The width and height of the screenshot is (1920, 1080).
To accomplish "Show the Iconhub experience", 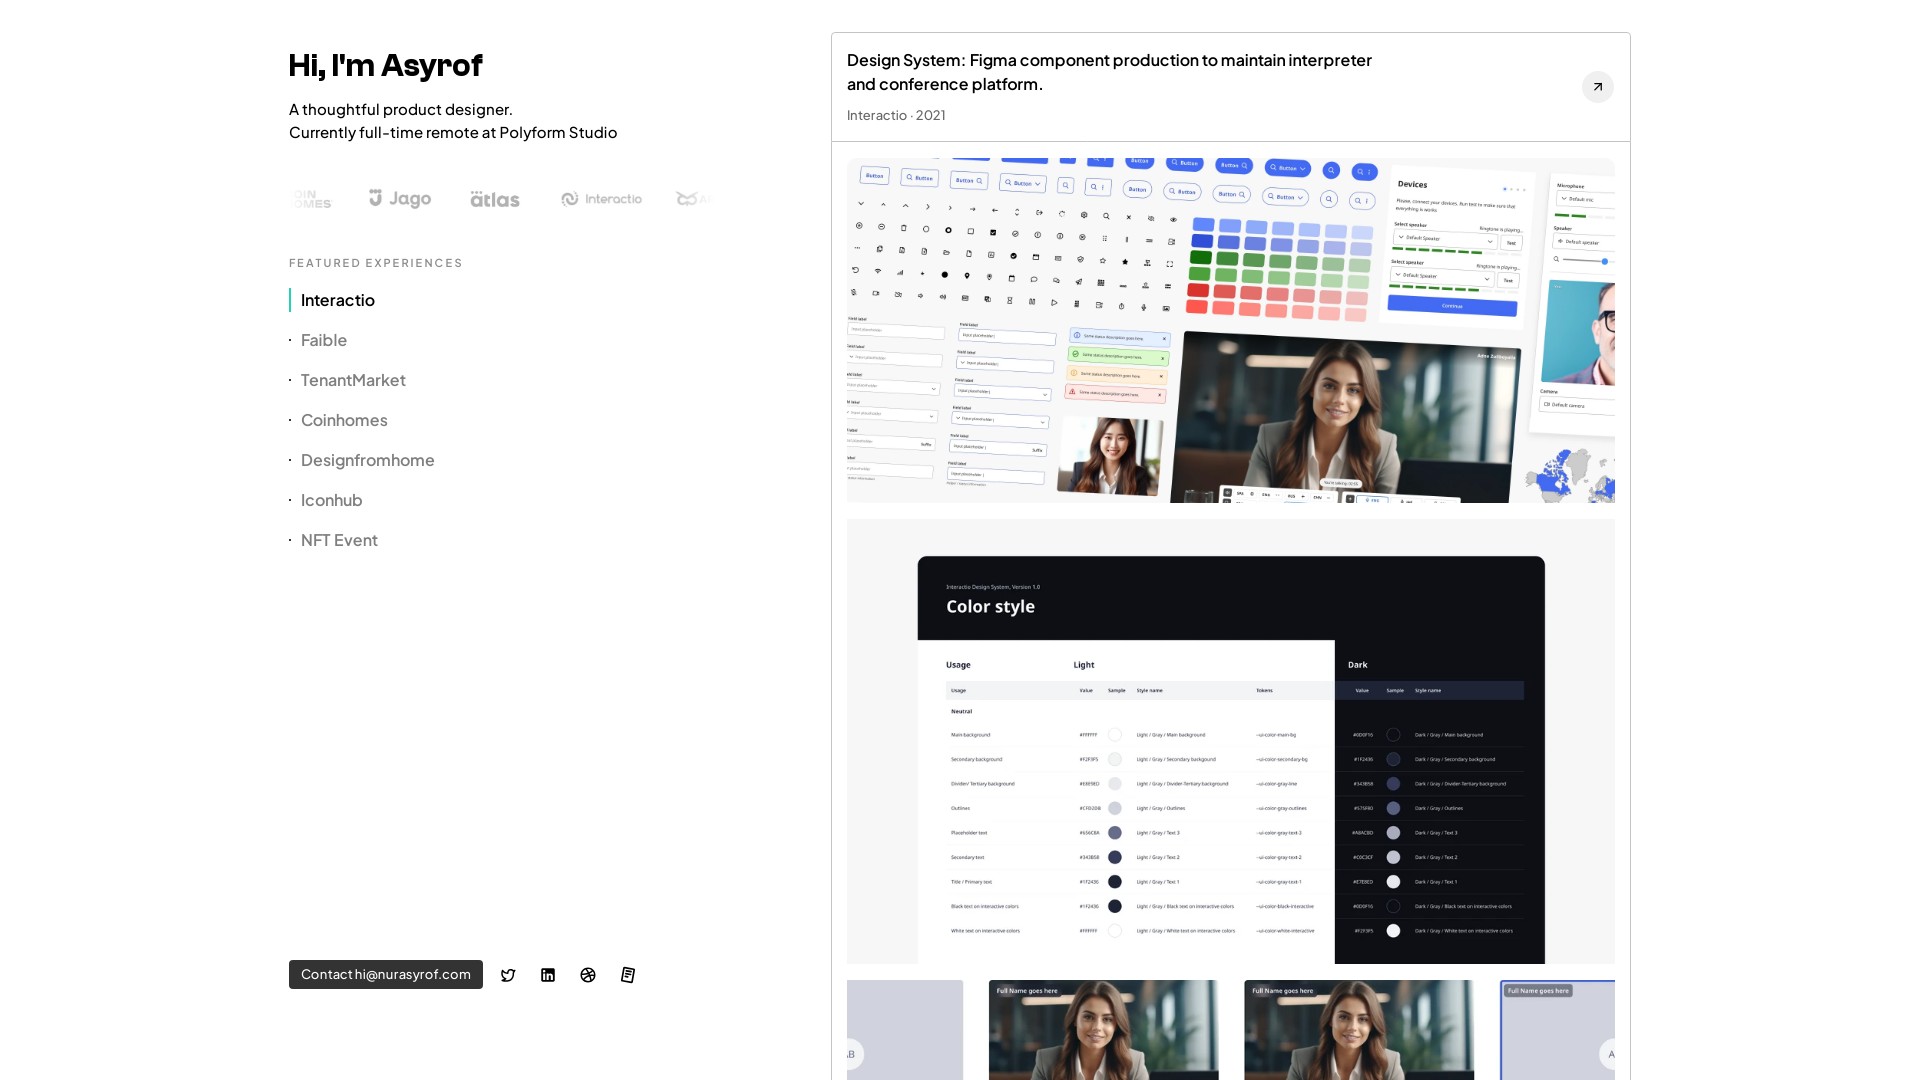I will pyautogui.click(x=332, y=500).
